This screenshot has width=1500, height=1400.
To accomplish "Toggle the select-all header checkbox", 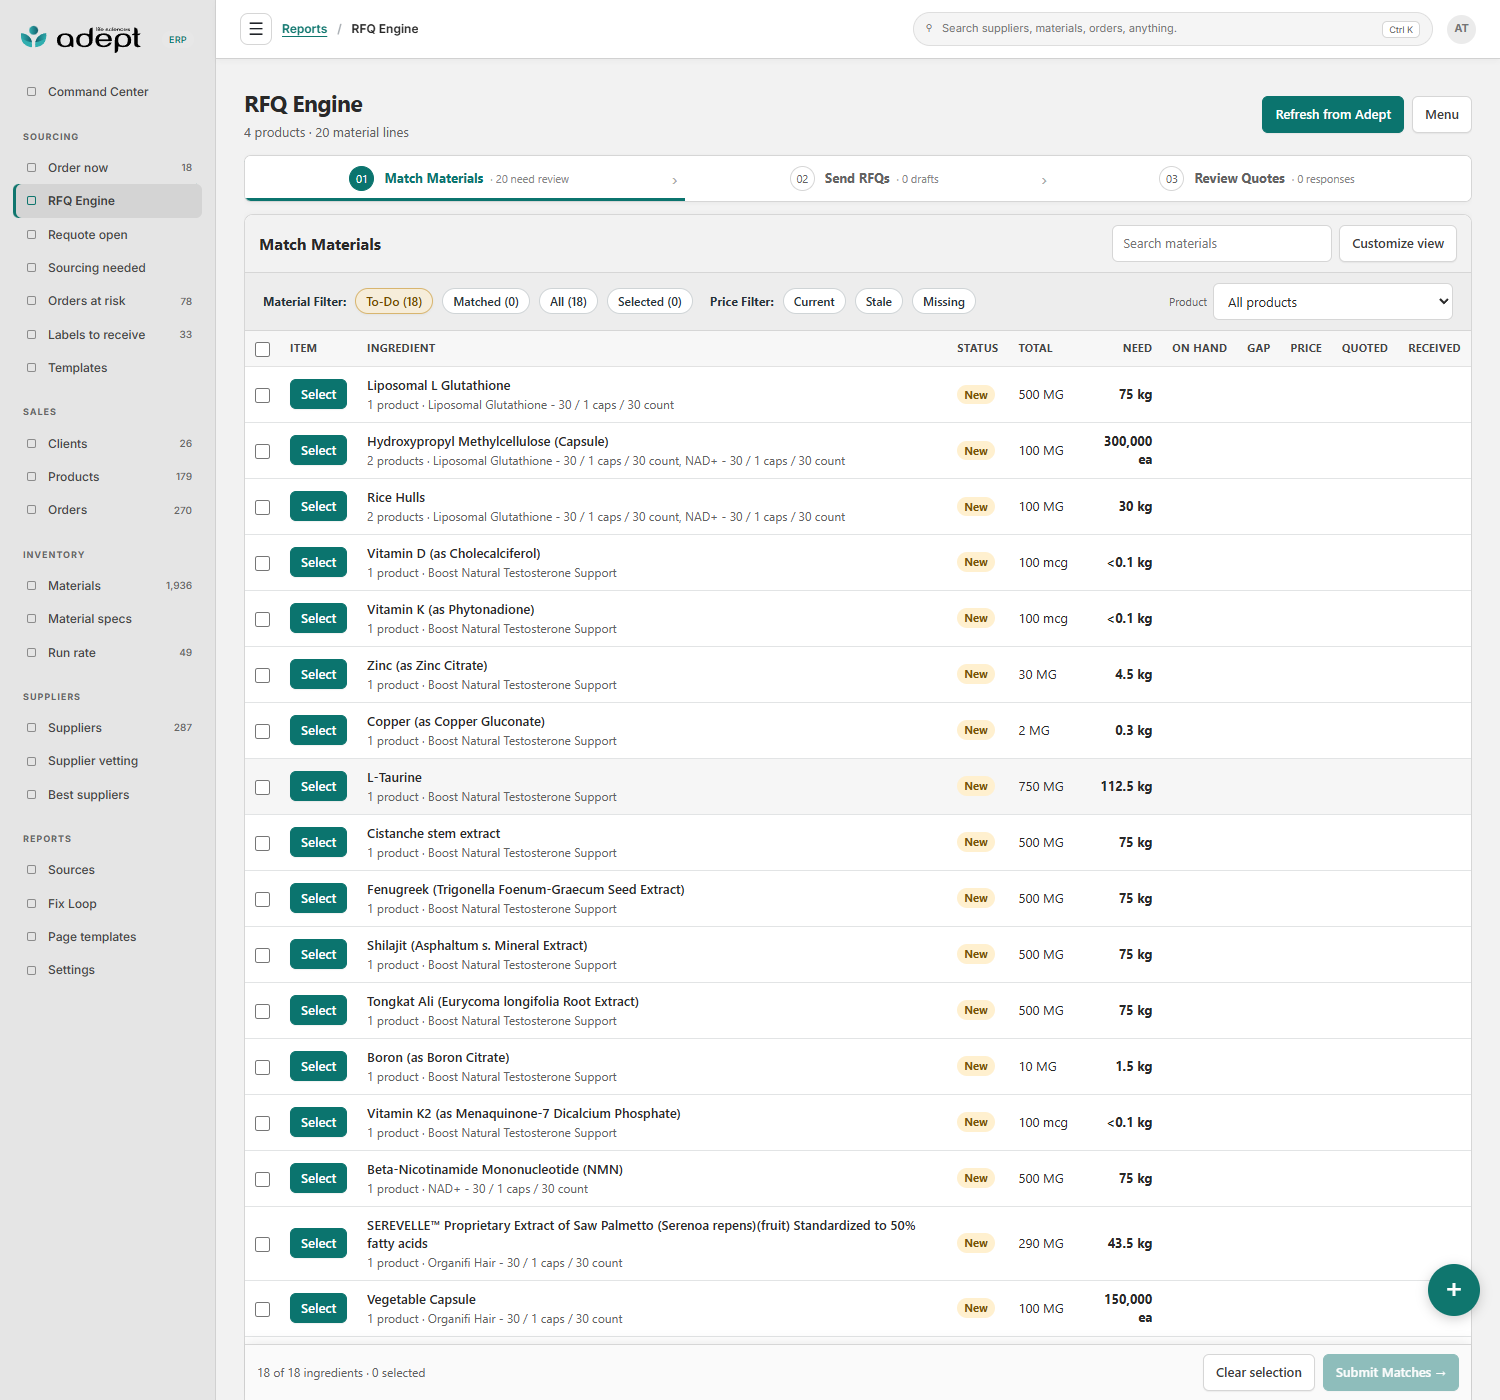I will (x=262, y=349).
